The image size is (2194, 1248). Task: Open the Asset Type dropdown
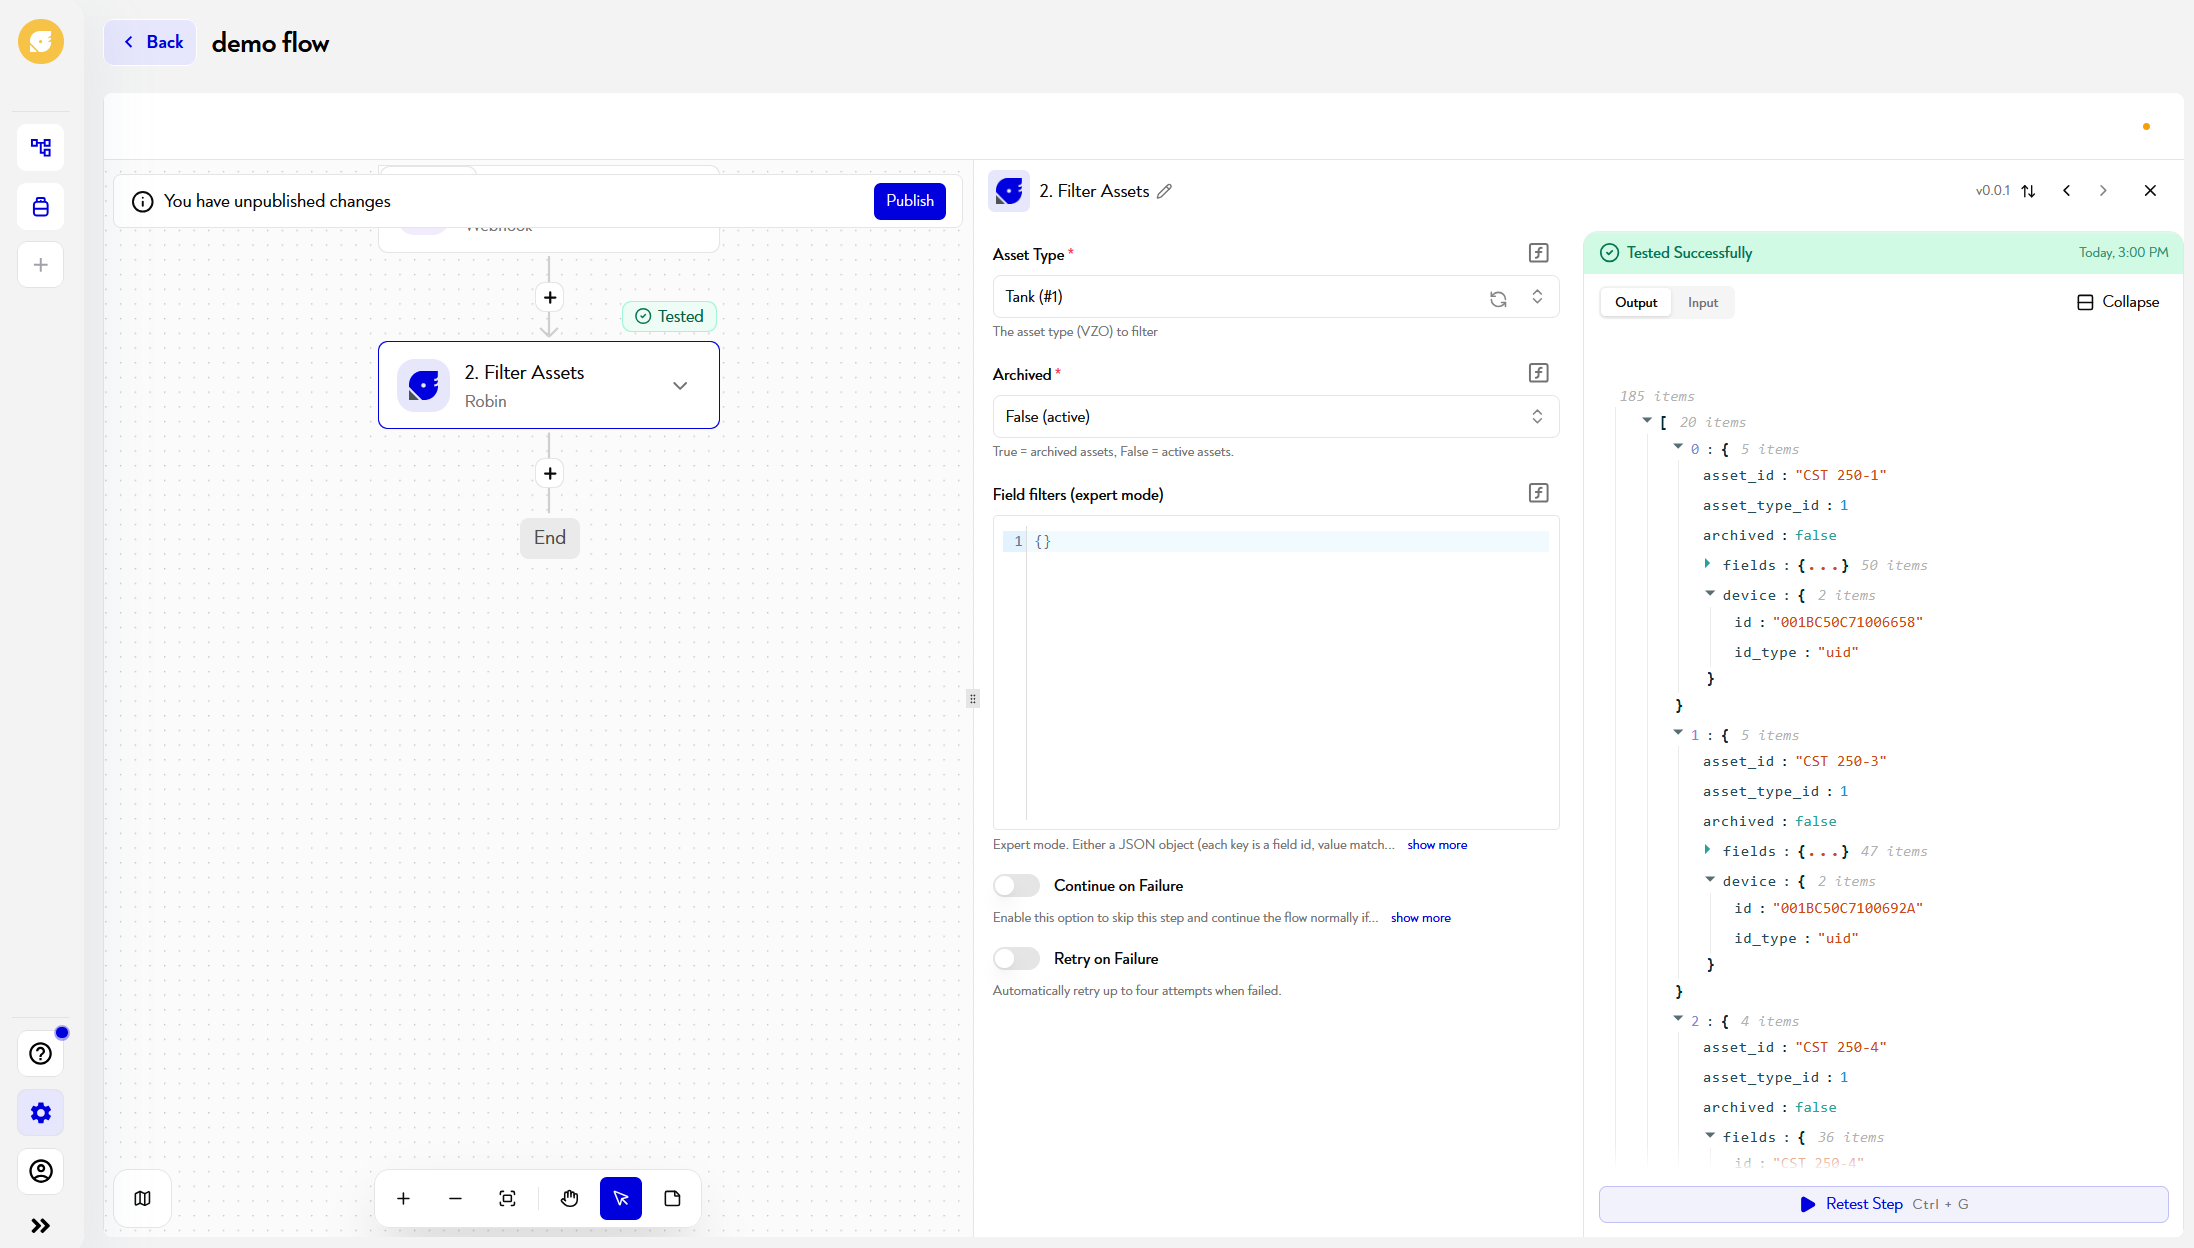click(x=1276, y=297)
